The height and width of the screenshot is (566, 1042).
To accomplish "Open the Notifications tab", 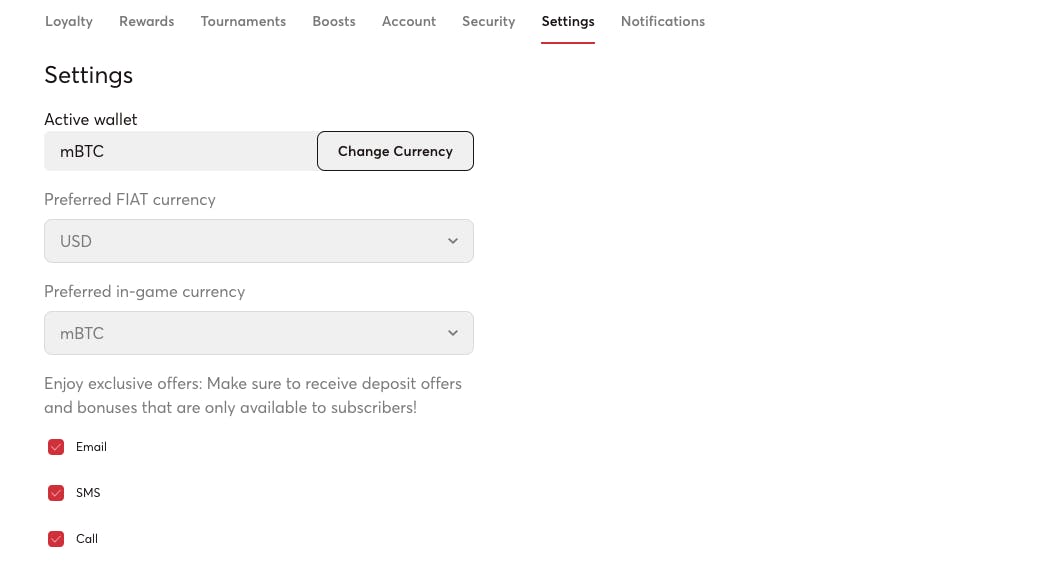I will (x=662, y=21).
